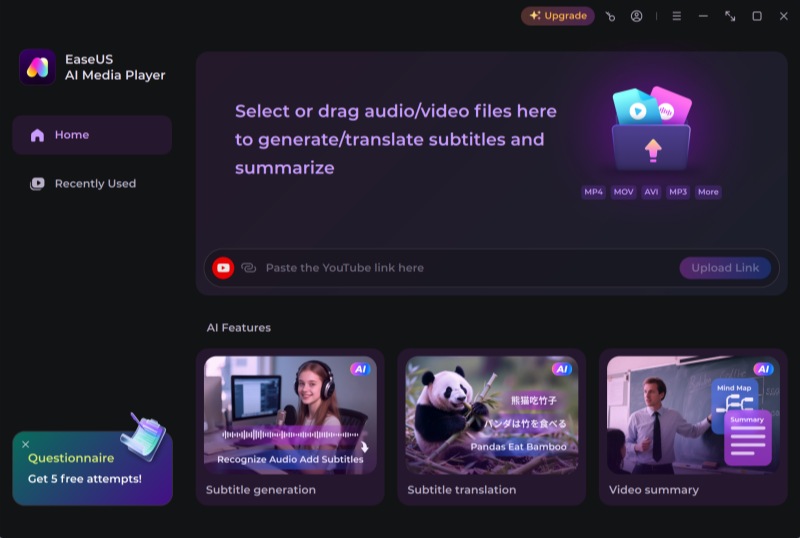Open the Video summary thumbnail

click(693, 415)
